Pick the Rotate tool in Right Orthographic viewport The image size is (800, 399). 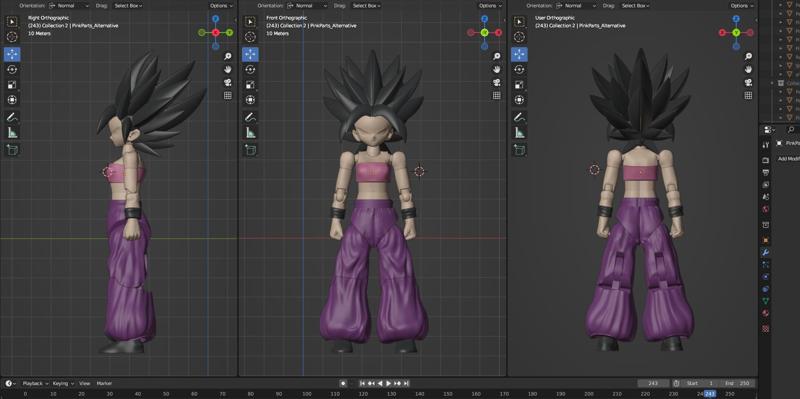pyautogui.click(x=12, y=69)
